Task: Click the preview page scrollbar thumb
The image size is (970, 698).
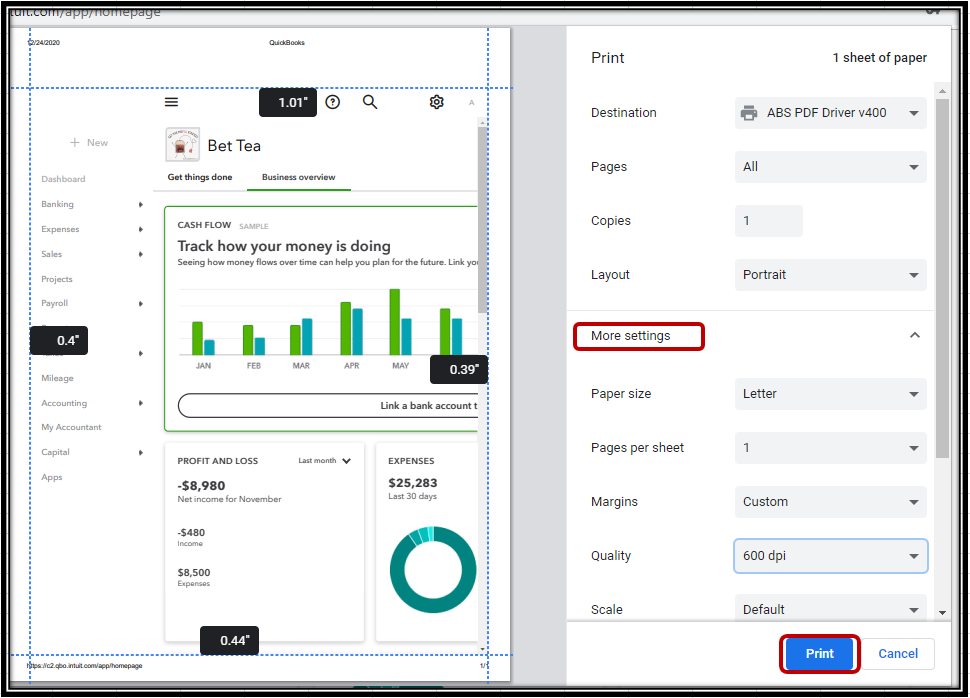Action: (x=482, y=220)
